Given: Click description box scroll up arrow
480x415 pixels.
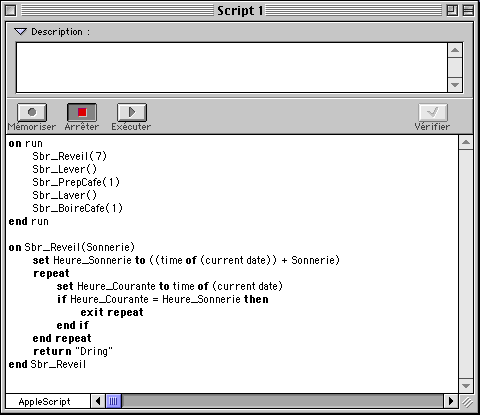Looking at the screenshot, I should [x=455, y=50].
